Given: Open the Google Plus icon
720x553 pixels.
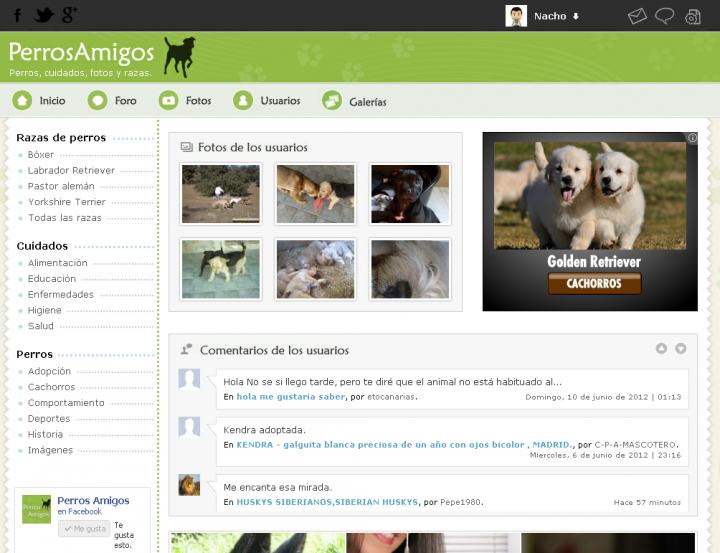Looking at the screenshot, I should click(x=70, y=15).
